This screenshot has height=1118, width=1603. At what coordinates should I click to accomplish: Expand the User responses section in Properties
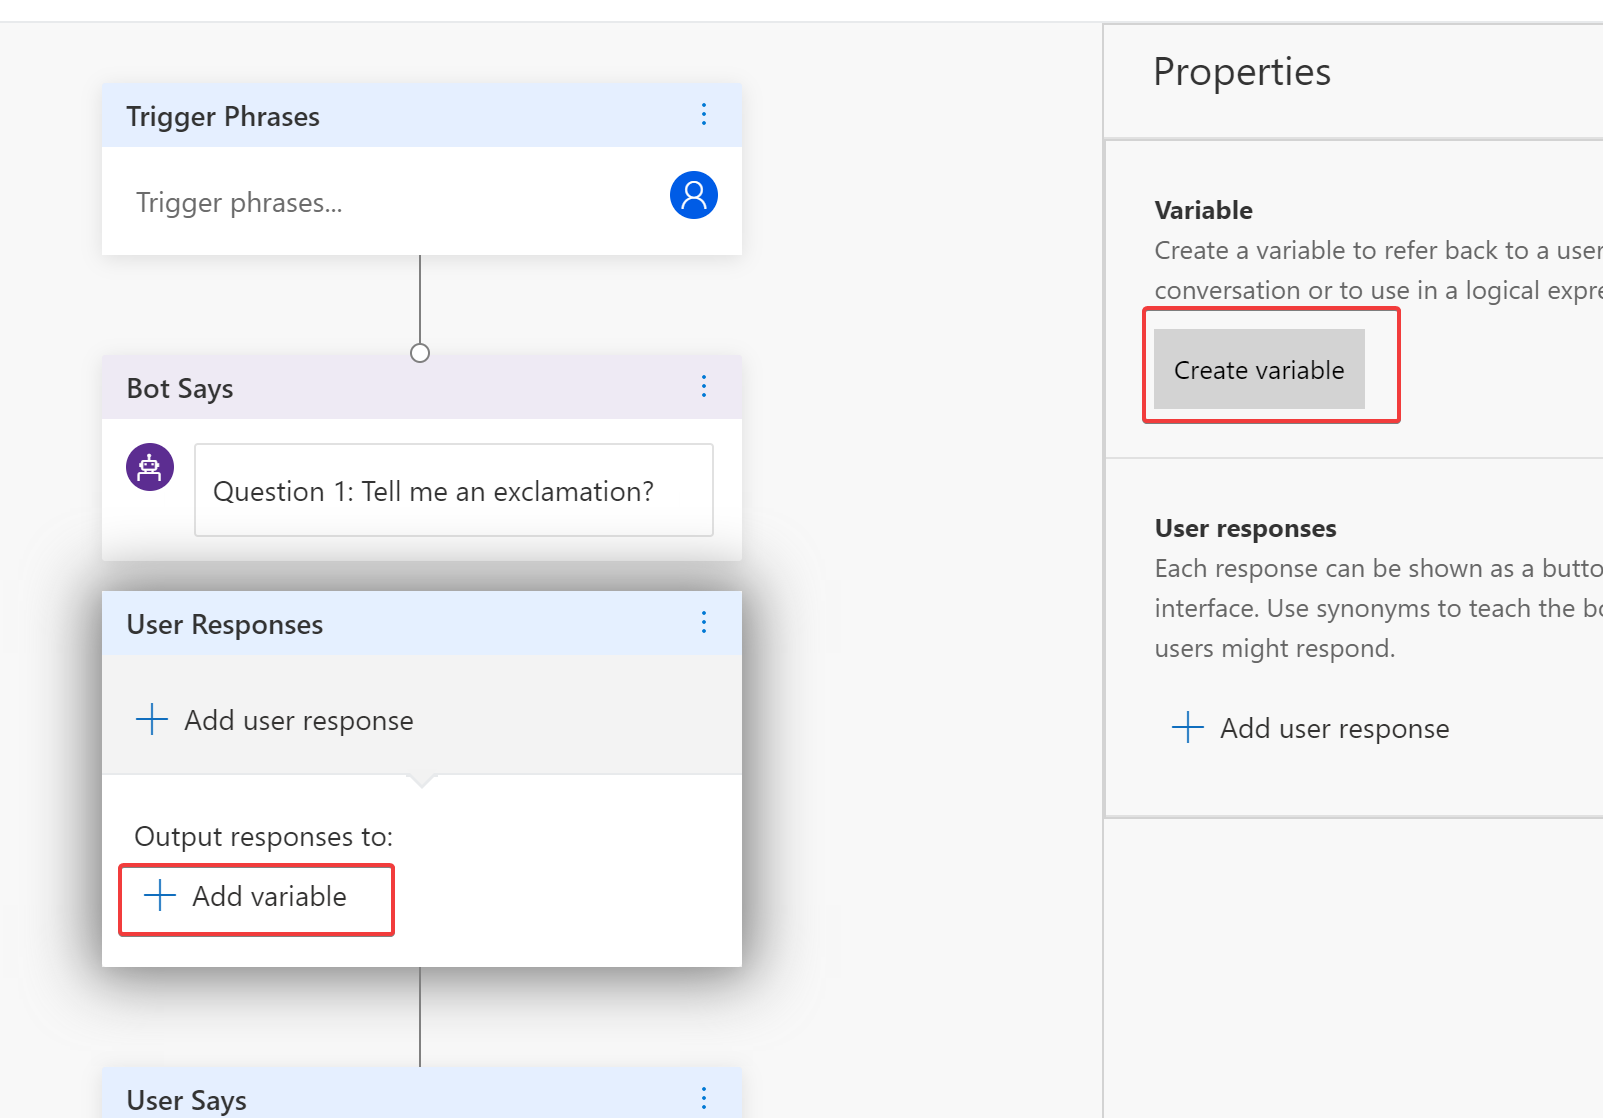(1245, 528)
